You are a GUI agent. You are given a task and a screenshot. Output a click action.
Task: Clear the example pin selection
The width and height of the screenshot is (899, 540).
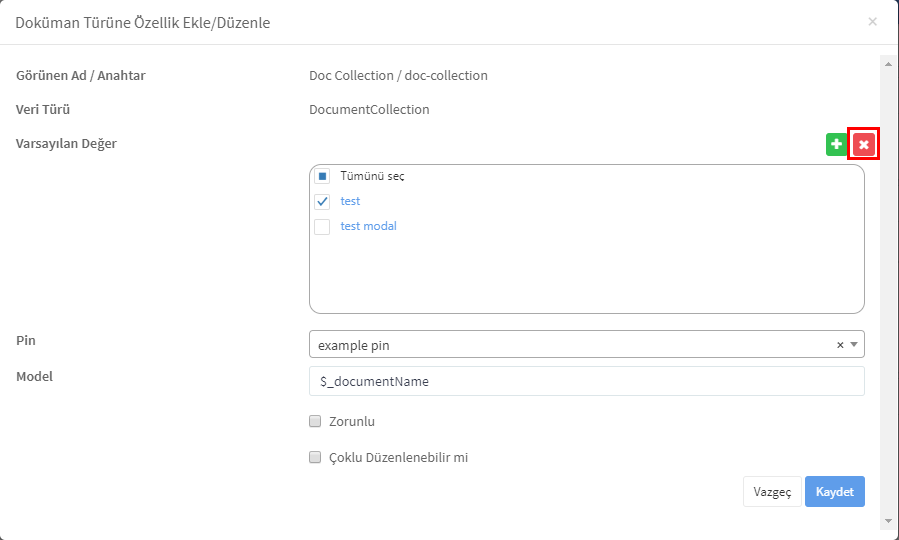pos(840,345)
